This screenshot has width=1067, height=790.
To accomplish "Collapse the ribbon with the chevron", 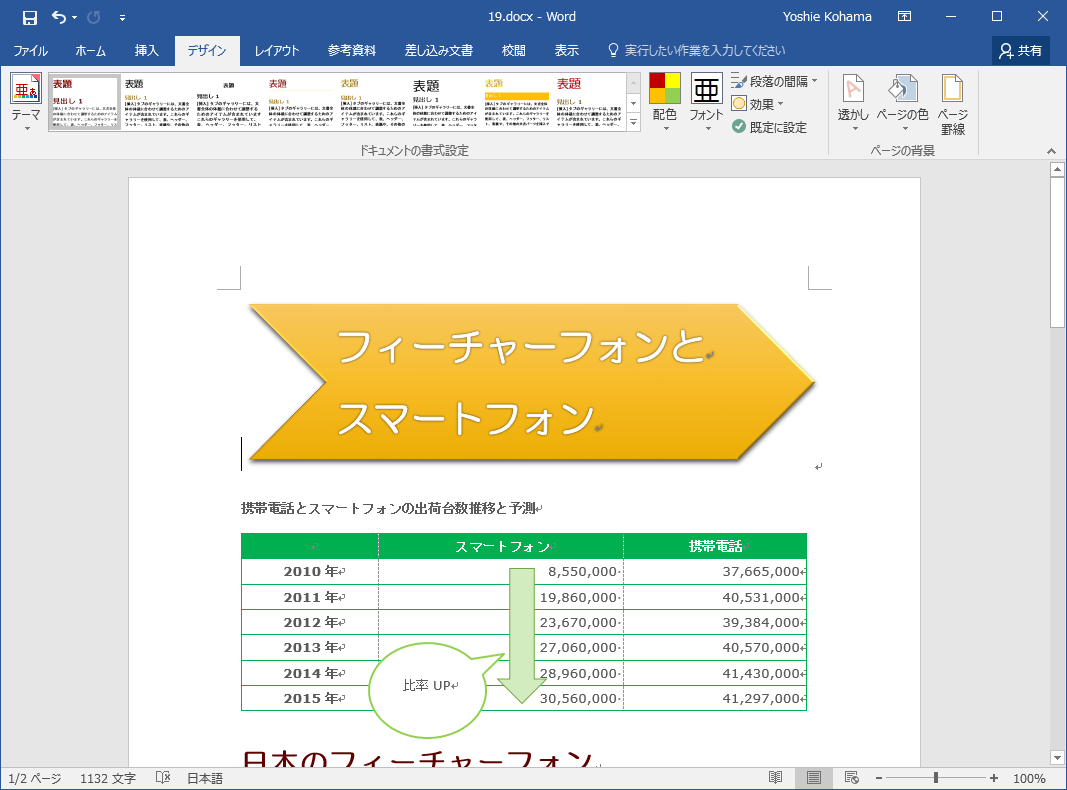I will tap(1051, 151).
